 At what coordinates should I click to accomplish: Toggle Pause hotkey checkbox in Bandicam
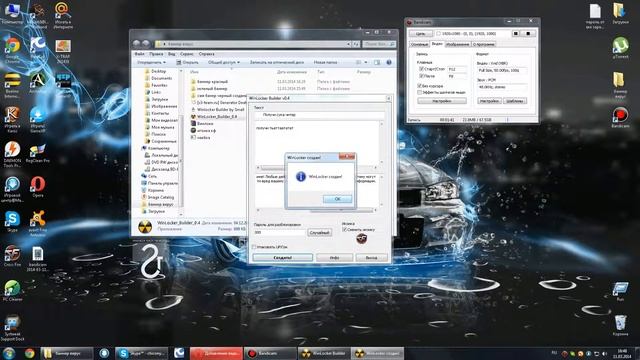(x=421, y=76)
